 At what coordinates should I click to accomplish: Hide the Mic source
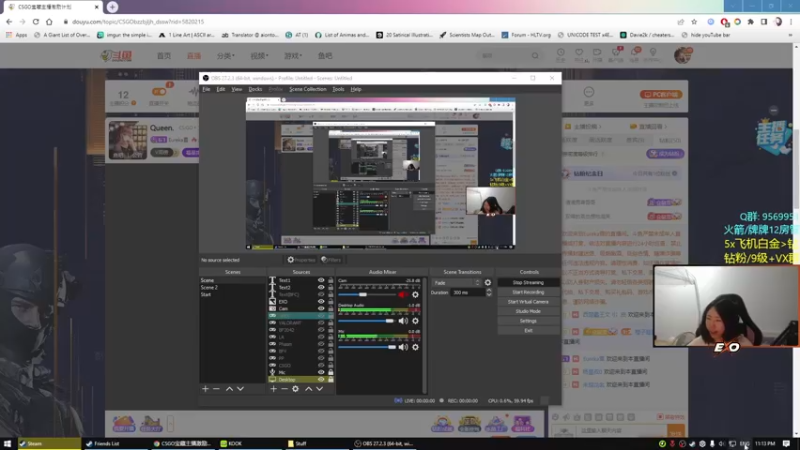point(321,372)
